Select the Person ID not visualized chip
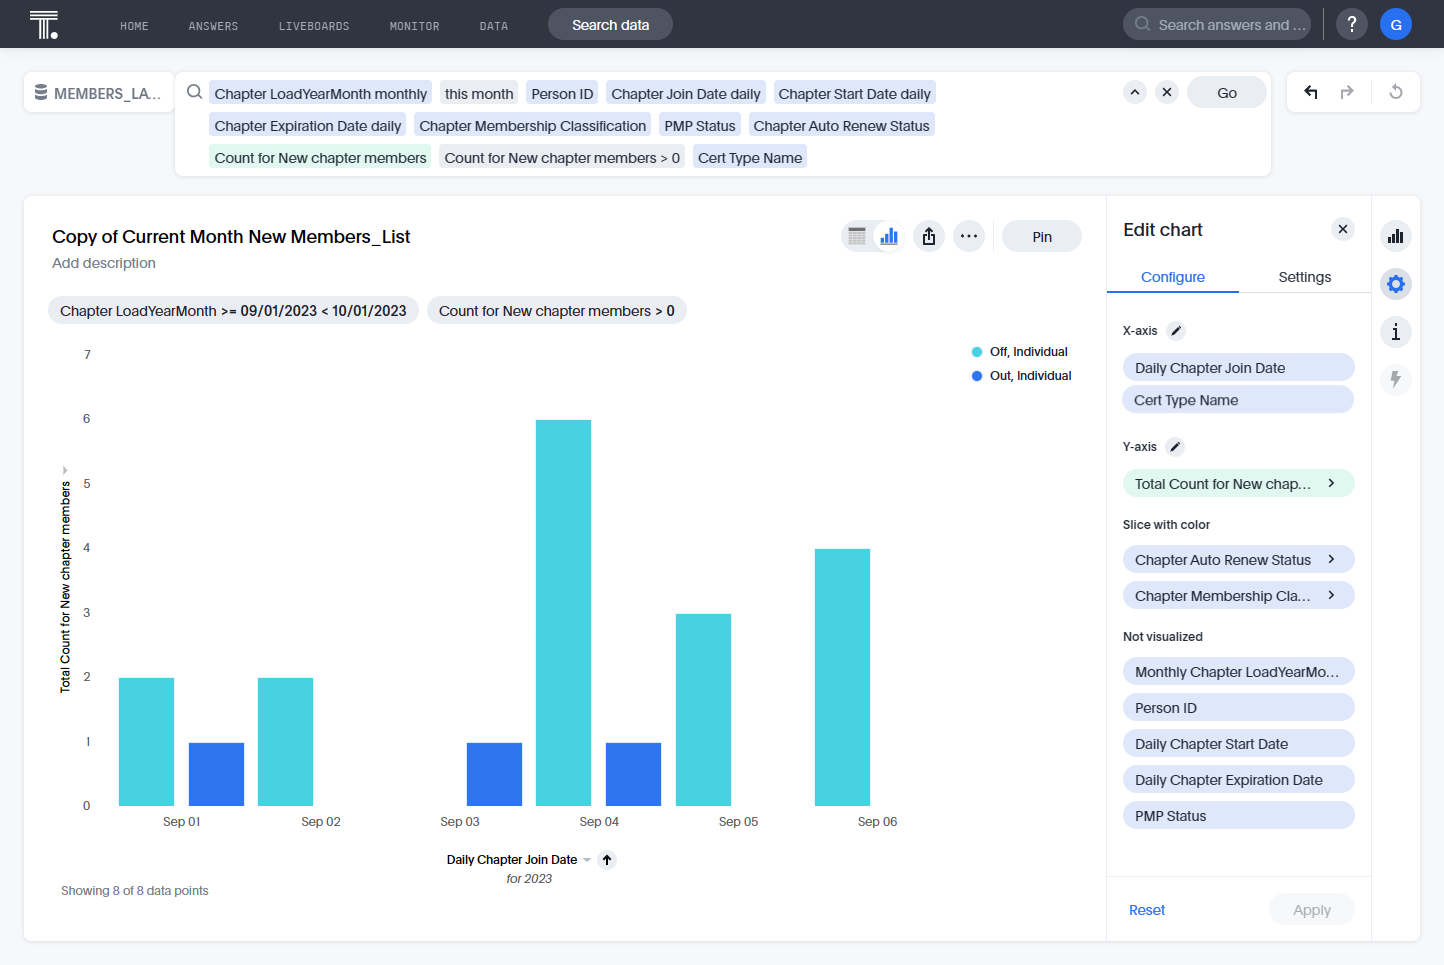Viewport: 1444px width, 965px height. pos(1238,707)
